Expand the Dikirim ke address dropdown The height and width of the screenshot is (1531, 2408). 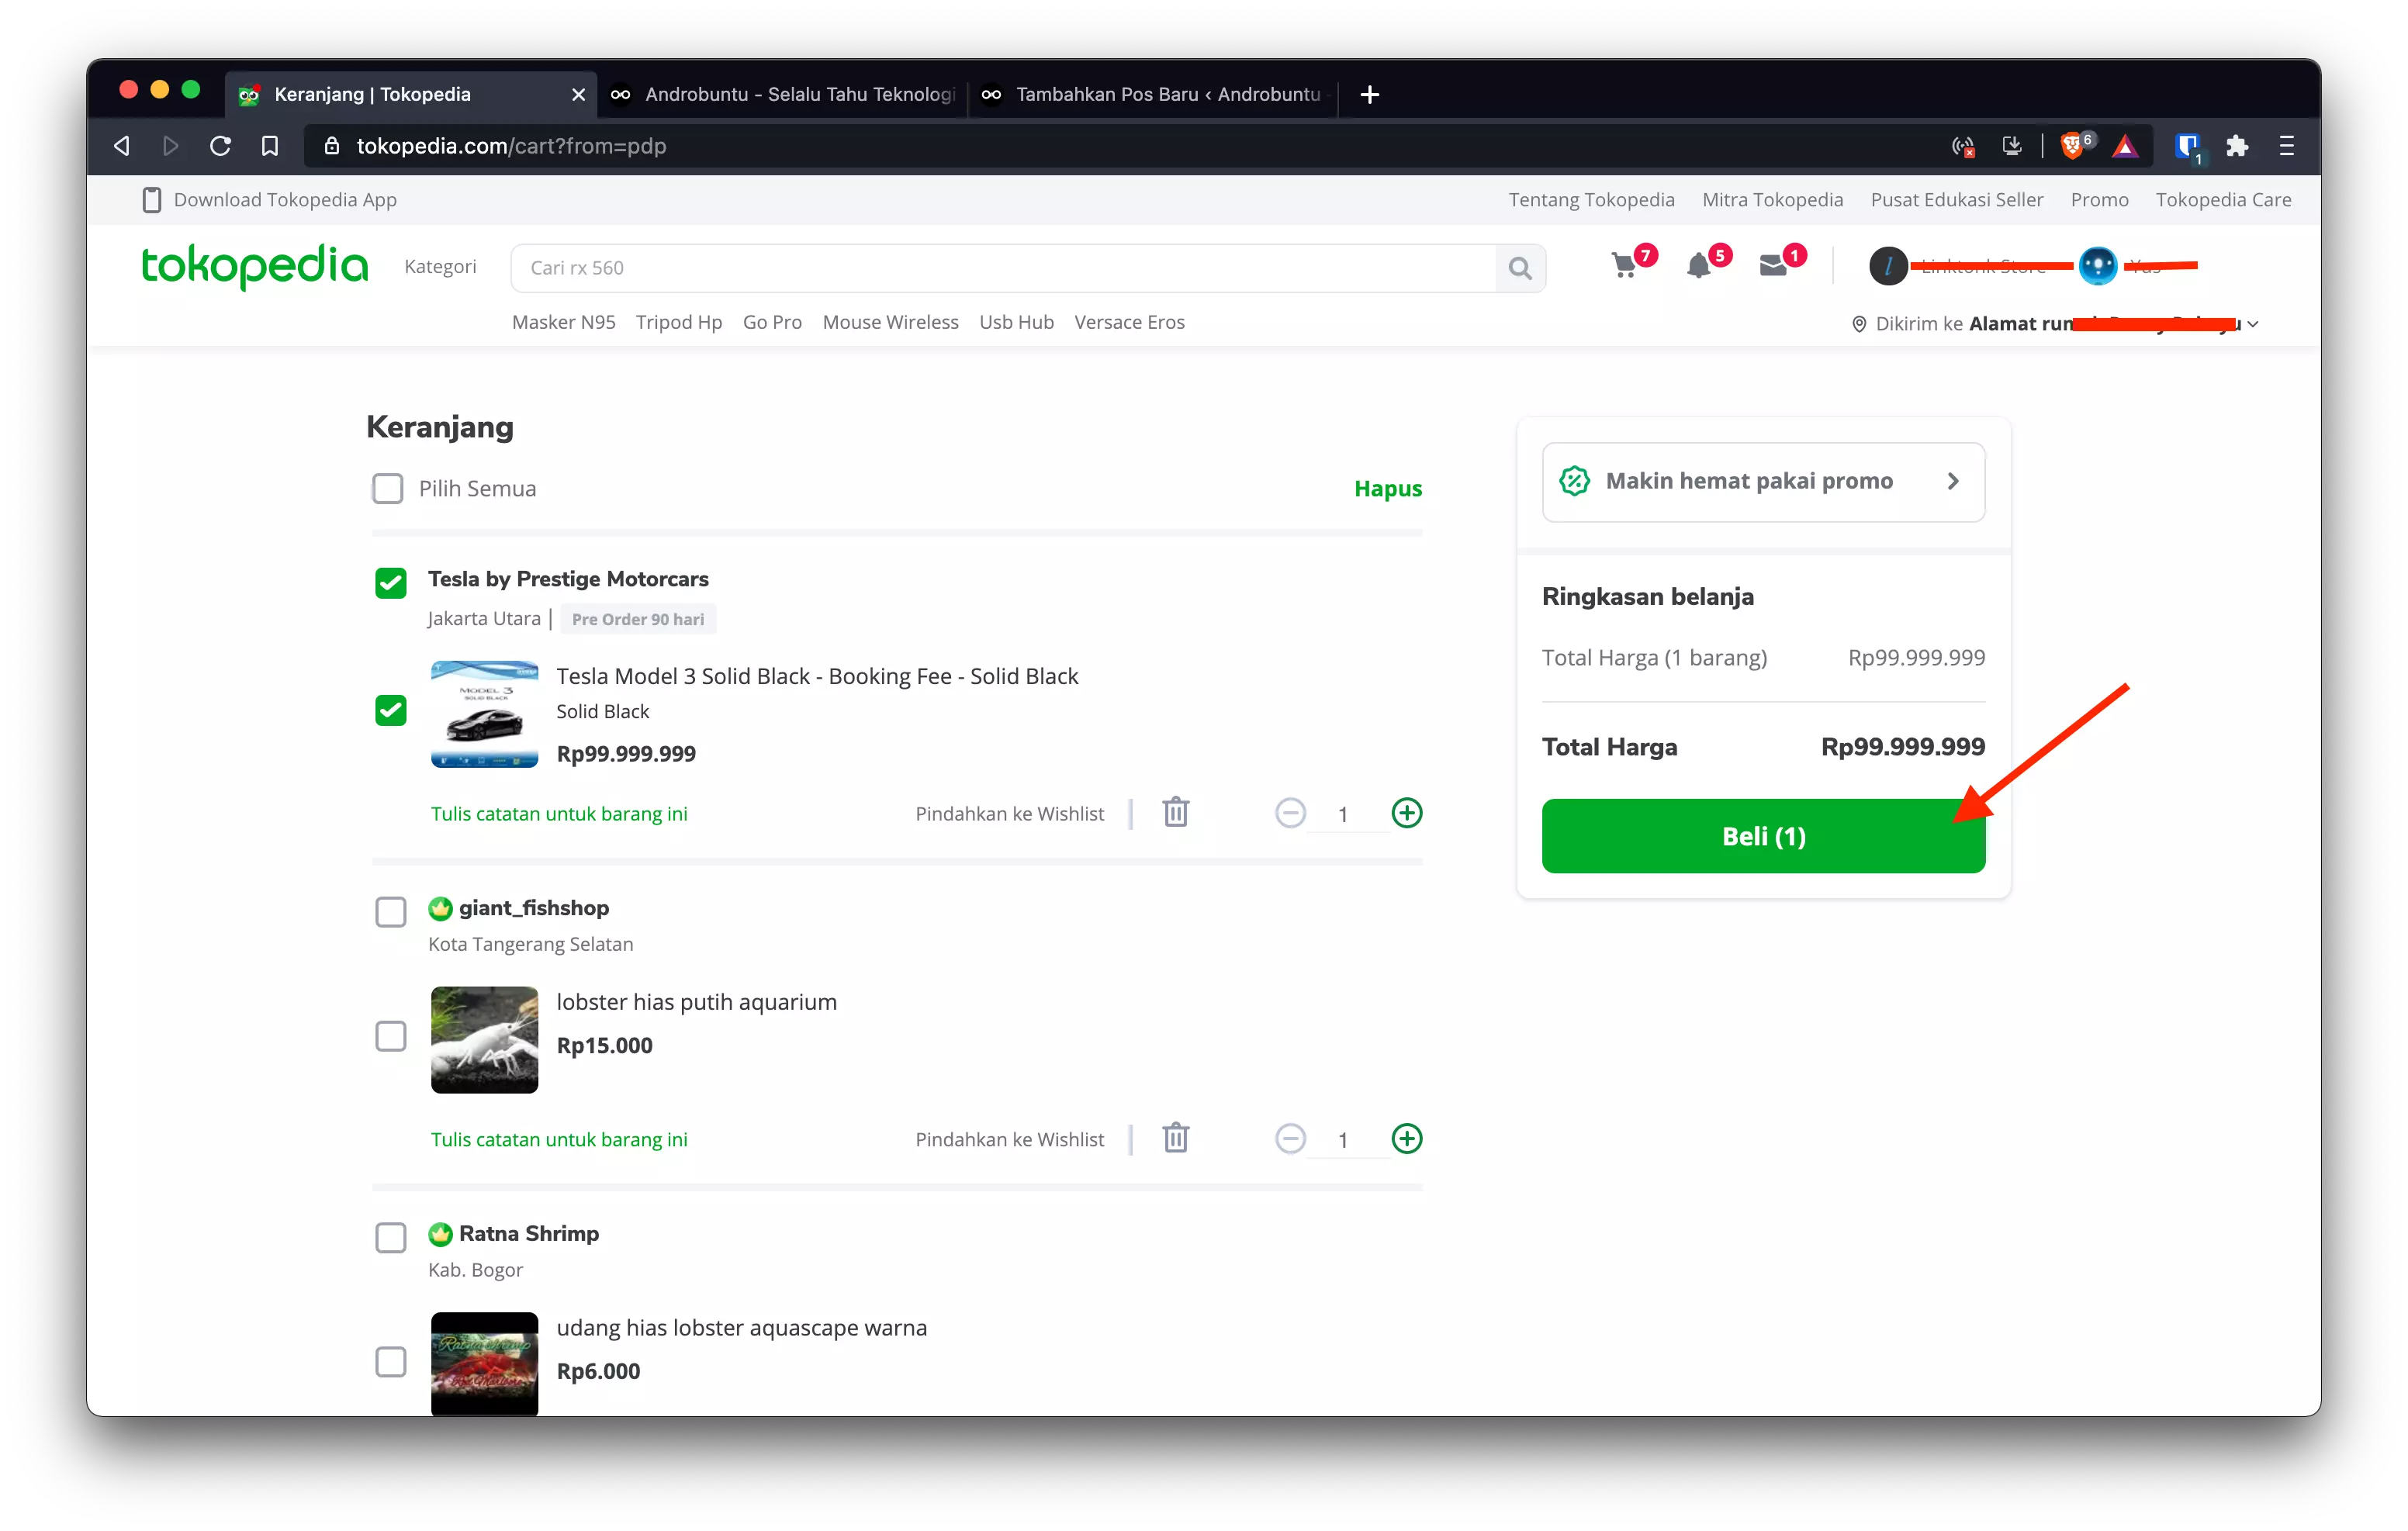[2253, 323]
